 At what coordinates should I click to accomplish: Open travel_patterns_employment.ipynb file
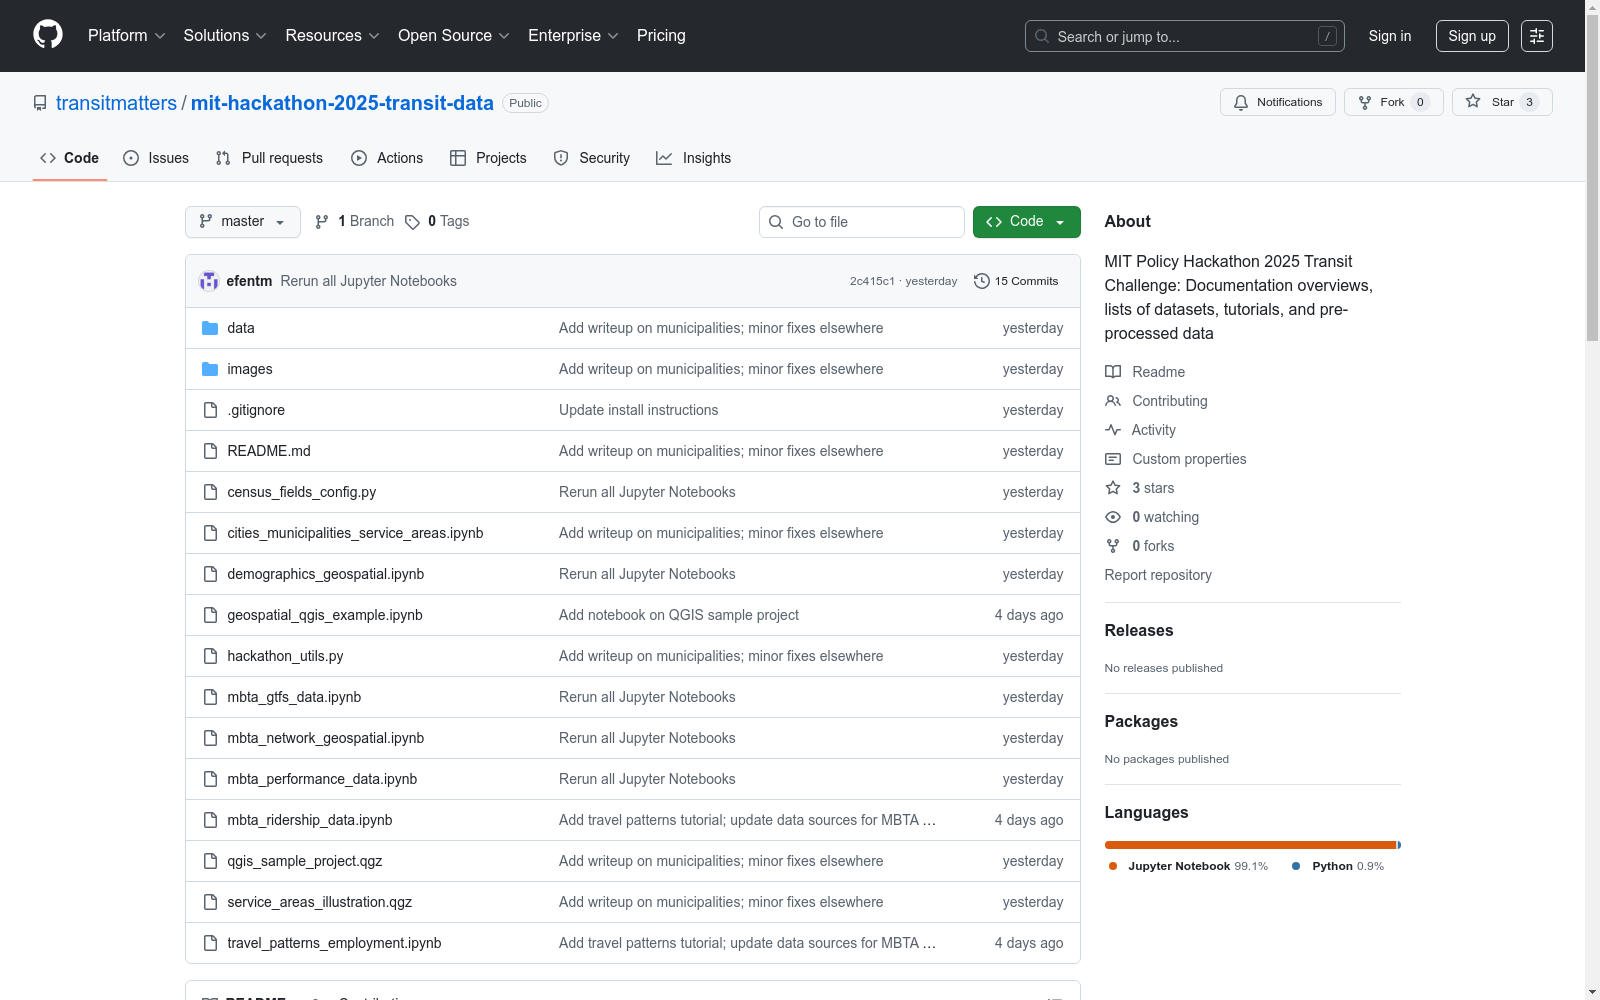tap(334, 943)
